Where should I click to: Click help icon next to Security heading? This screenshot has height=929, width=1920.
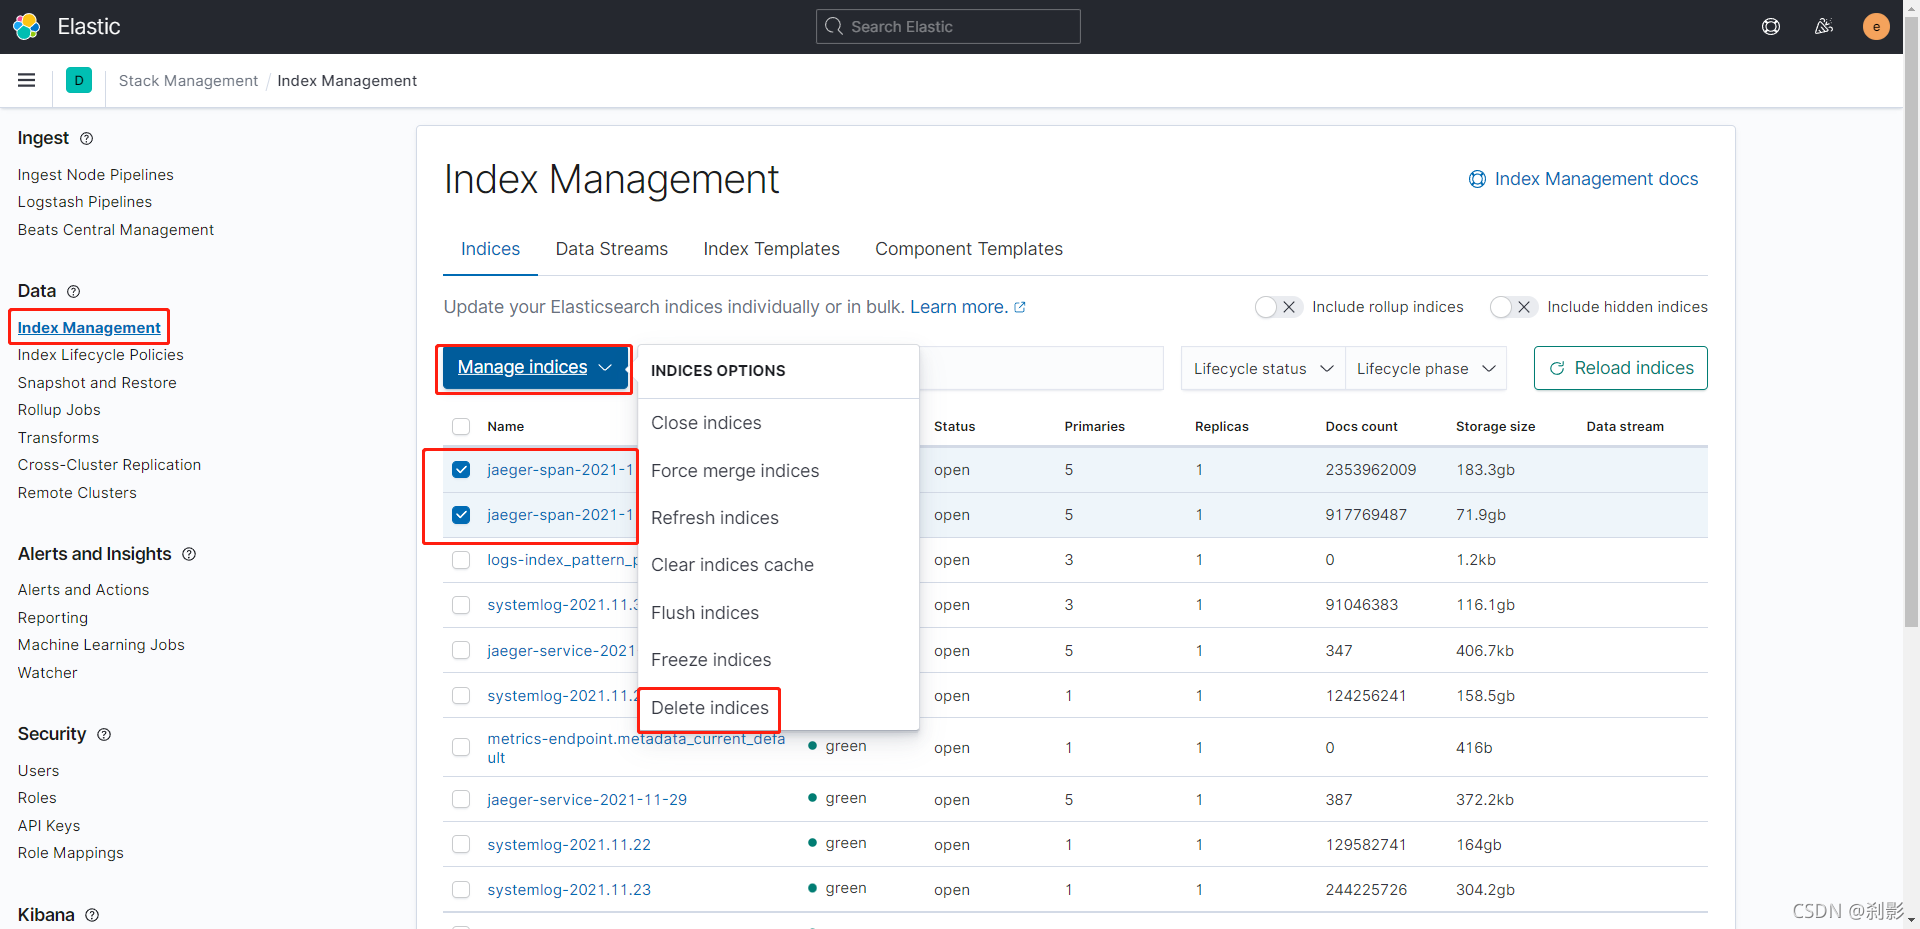coord(104,734)
